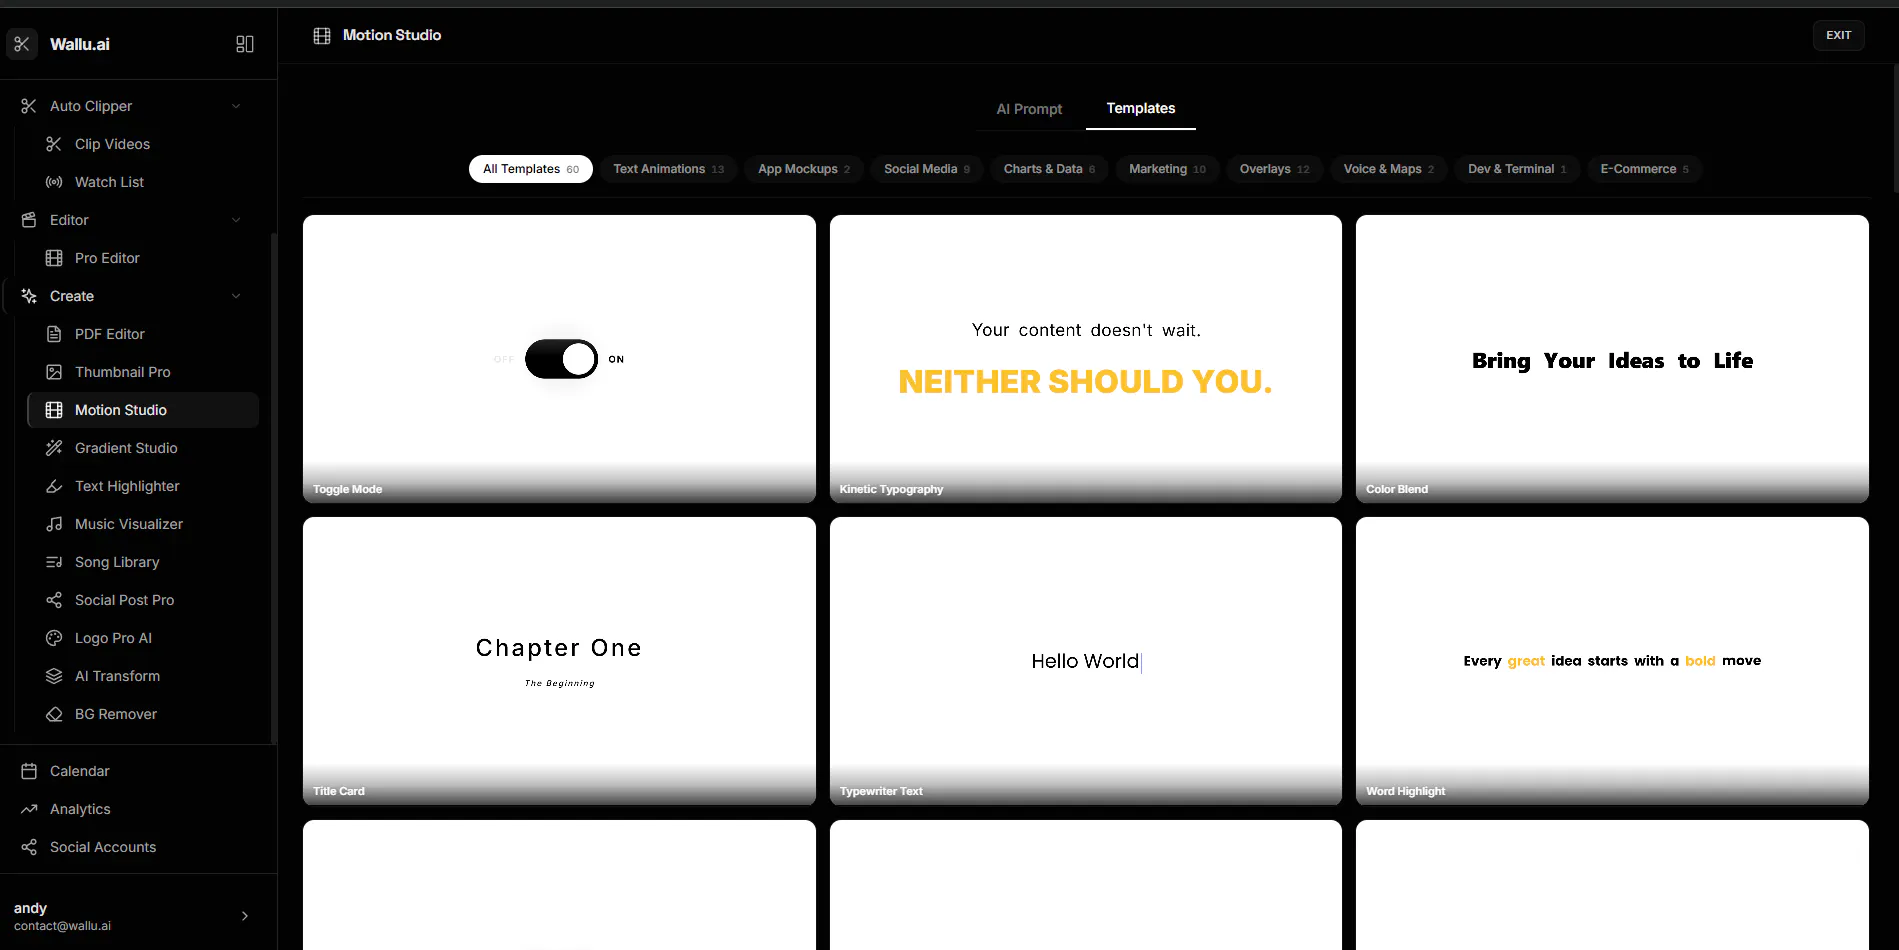Open the Kinetic Typography template

1085,359
